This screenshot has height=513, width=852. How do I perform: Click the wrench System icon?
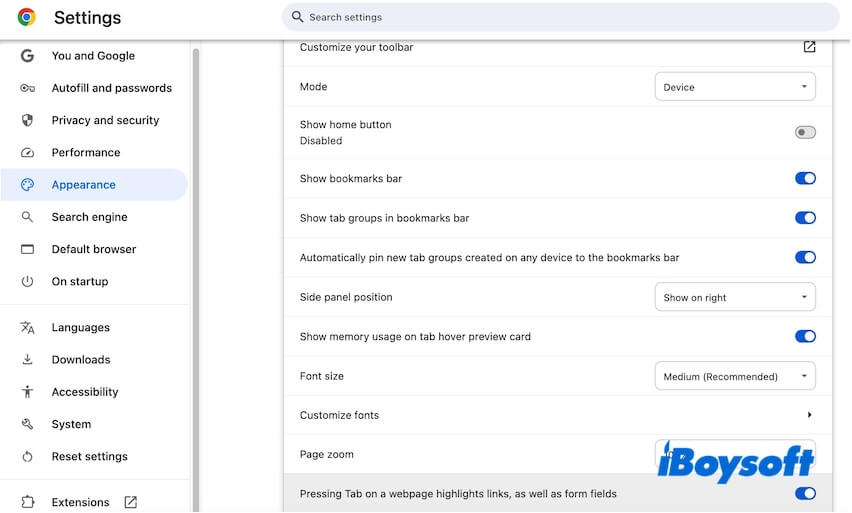[27, 424]
